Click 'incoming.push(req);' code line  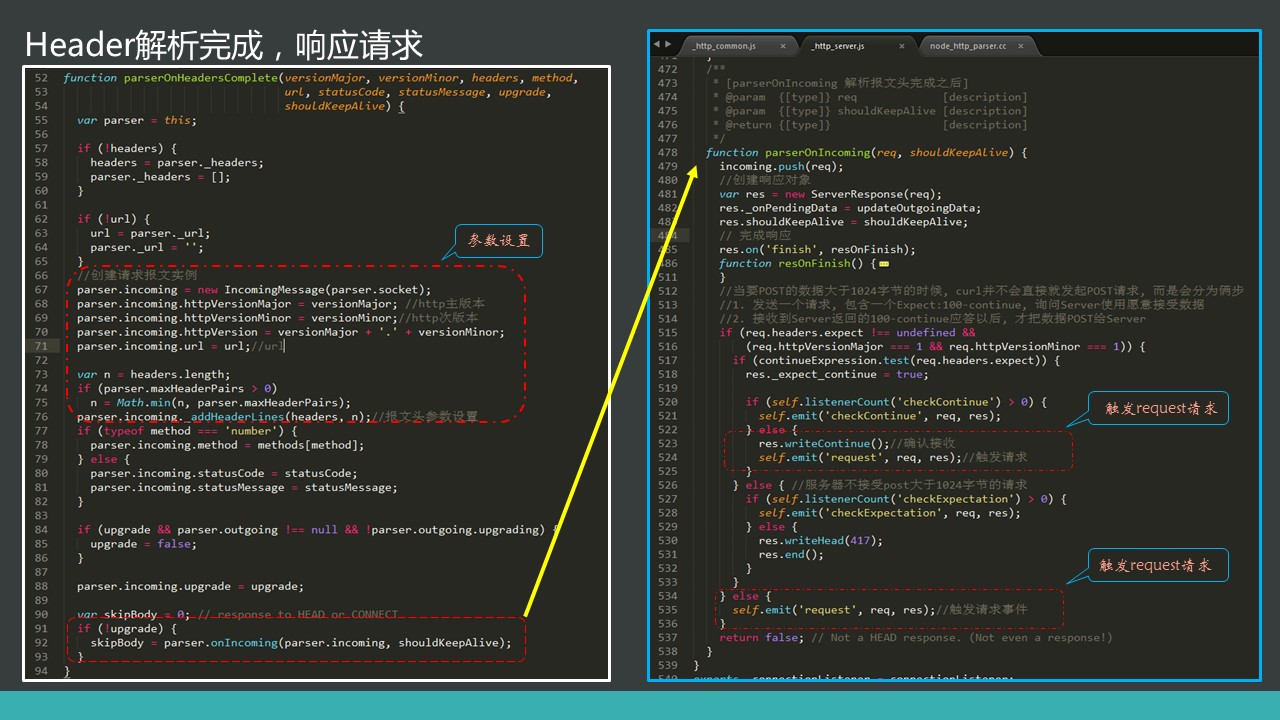pos(781,166)
